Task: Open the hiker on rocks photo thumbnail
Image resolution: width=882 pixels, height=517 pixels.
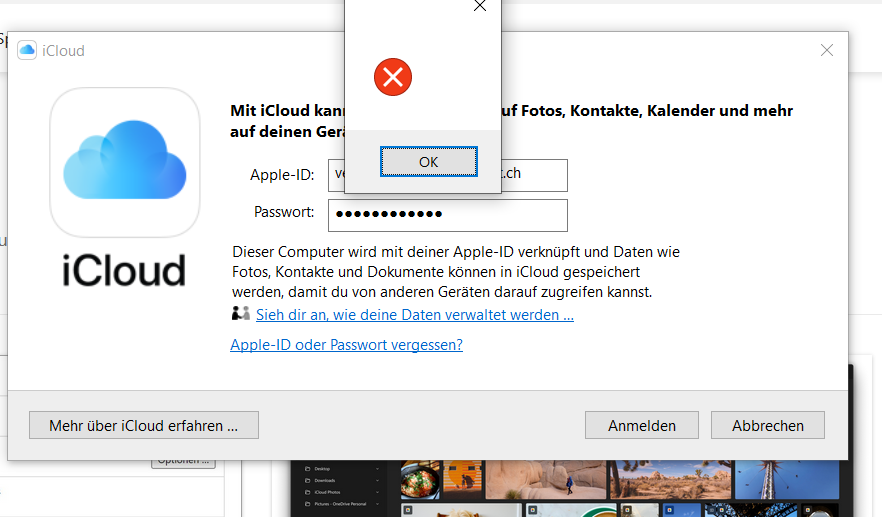Action: (546, 480)
